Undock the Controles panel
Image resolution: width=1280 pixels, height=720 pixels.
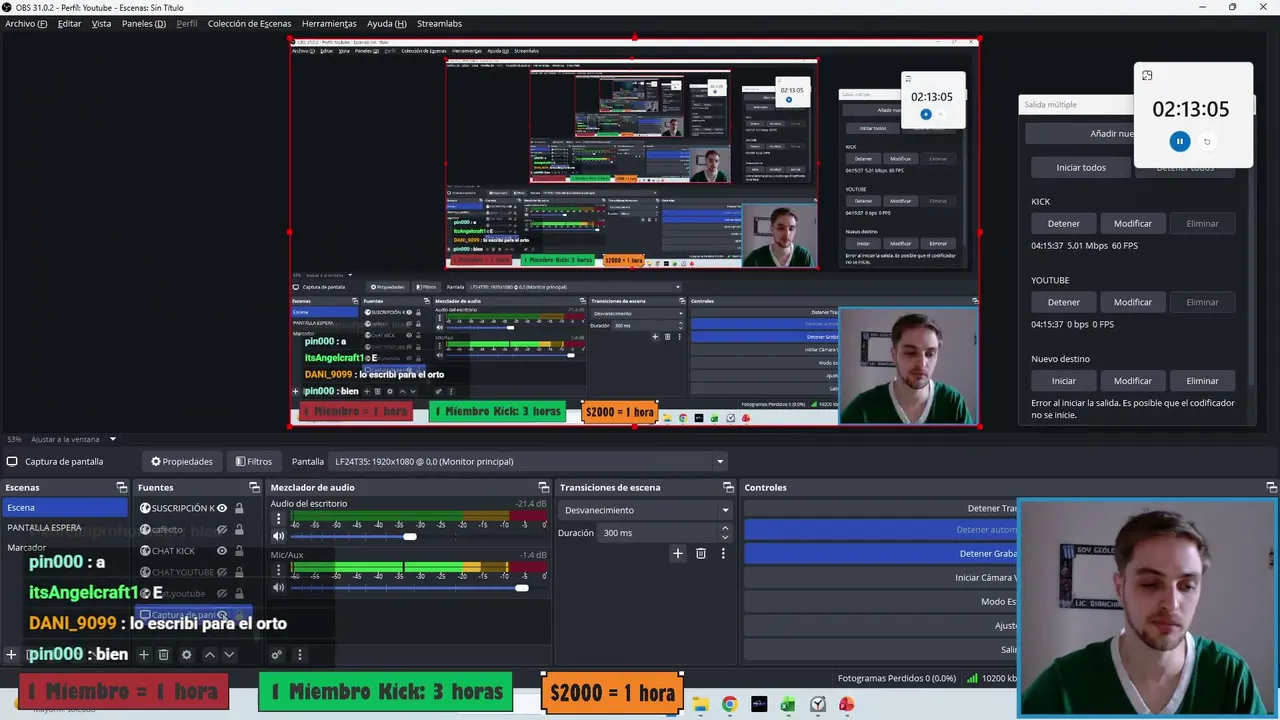1272,487
